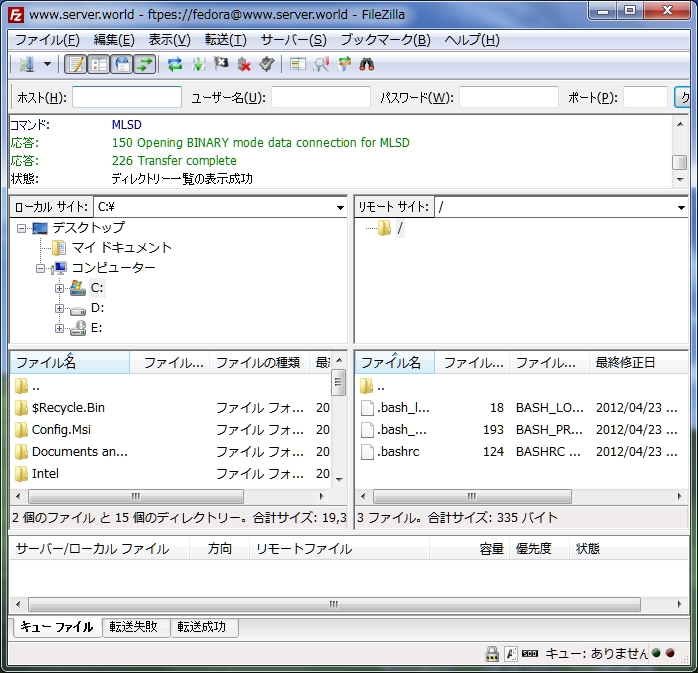Click the encryption lock status icon
Viewport: 698px width, 673px height.
491,653
